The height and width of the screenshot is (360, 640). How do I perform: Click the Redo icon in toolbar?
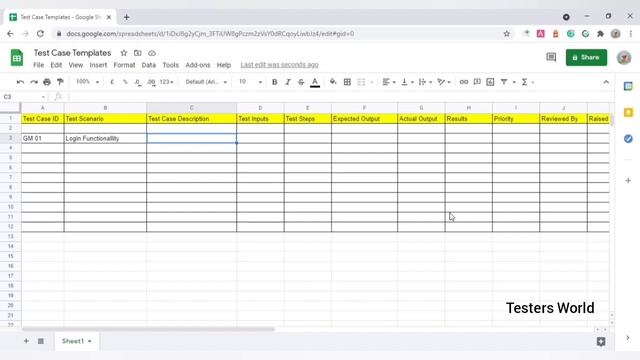(34, 82)
